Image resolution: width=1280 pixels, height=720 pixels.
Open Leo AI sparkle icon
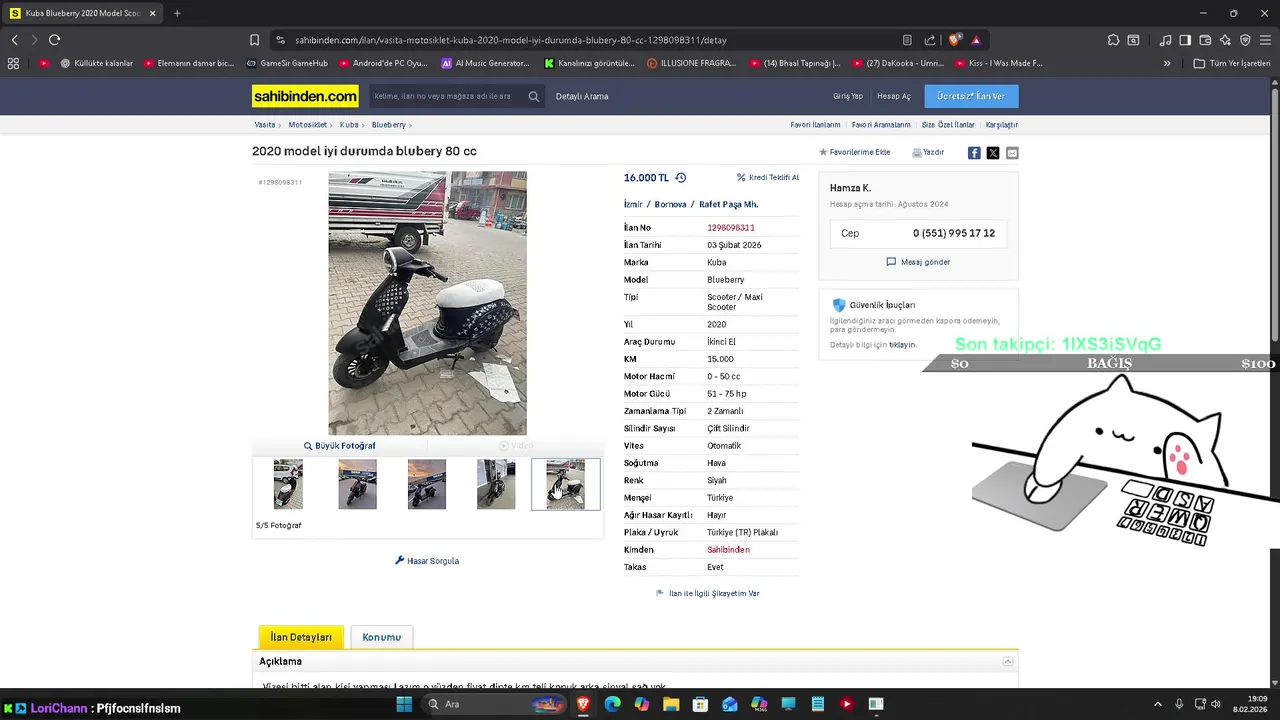[1225, 40]
